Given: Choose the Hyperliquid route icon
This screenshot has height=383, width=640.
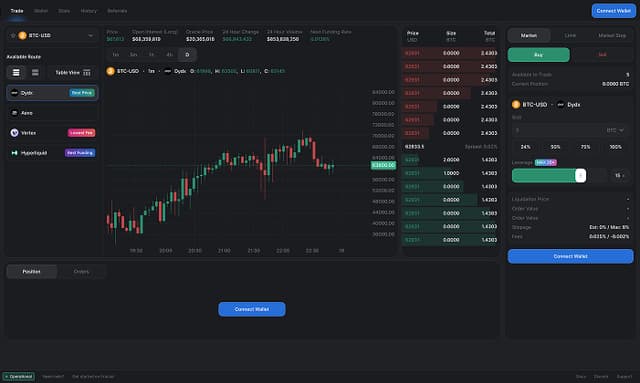Looking at the screenshot, I should (x=14, y=153).
